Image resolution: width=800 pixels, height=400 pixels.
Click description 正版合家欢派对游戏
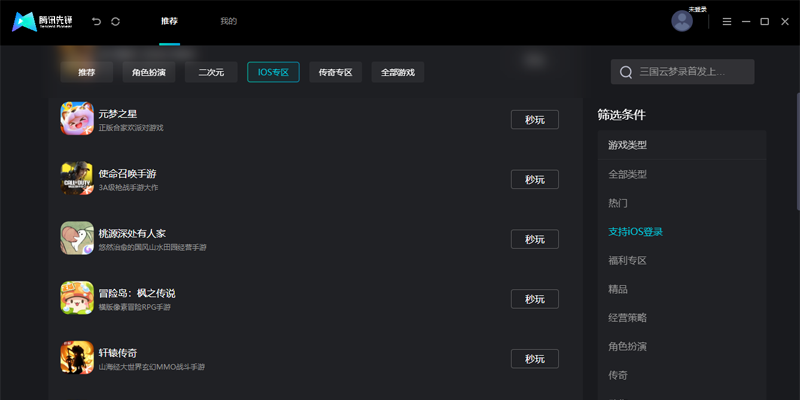(x=131, y=128)
